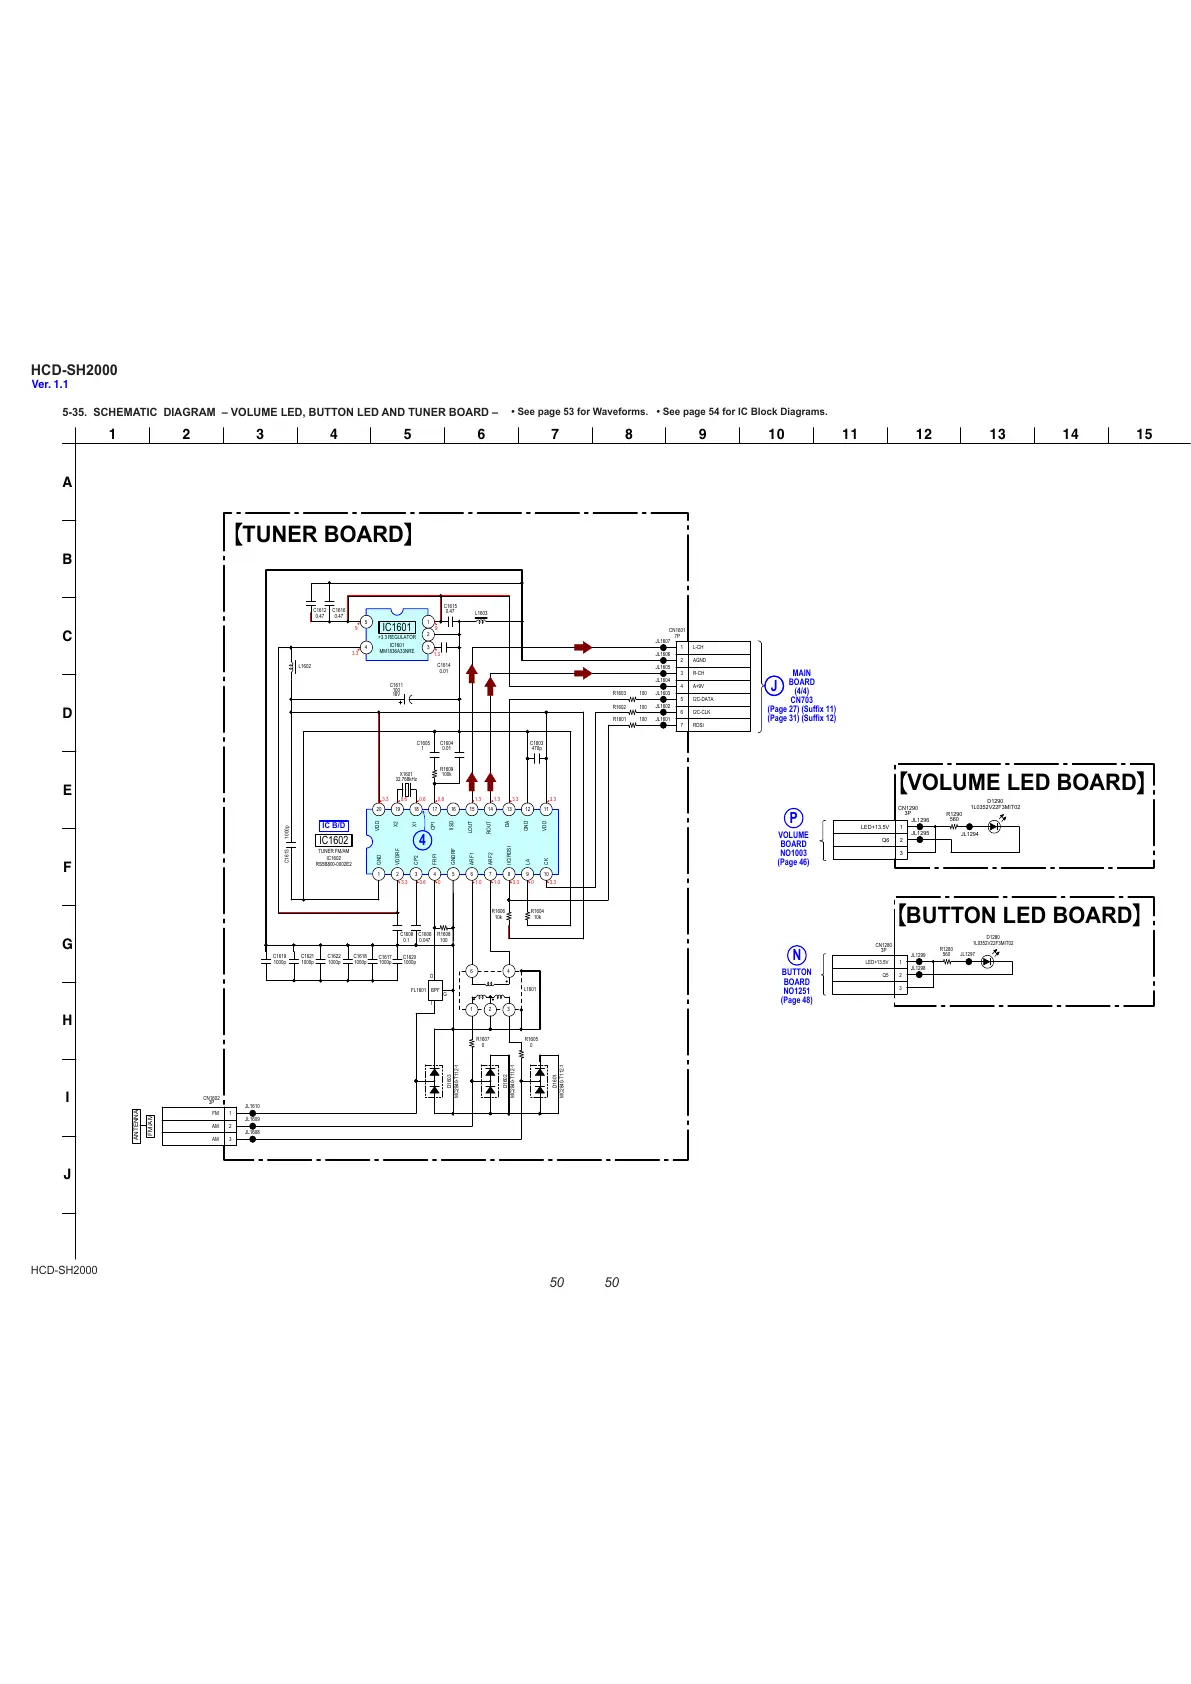1191x1684 pixels.
Task: Click the D1290 LED symbol
Action: 994,827
